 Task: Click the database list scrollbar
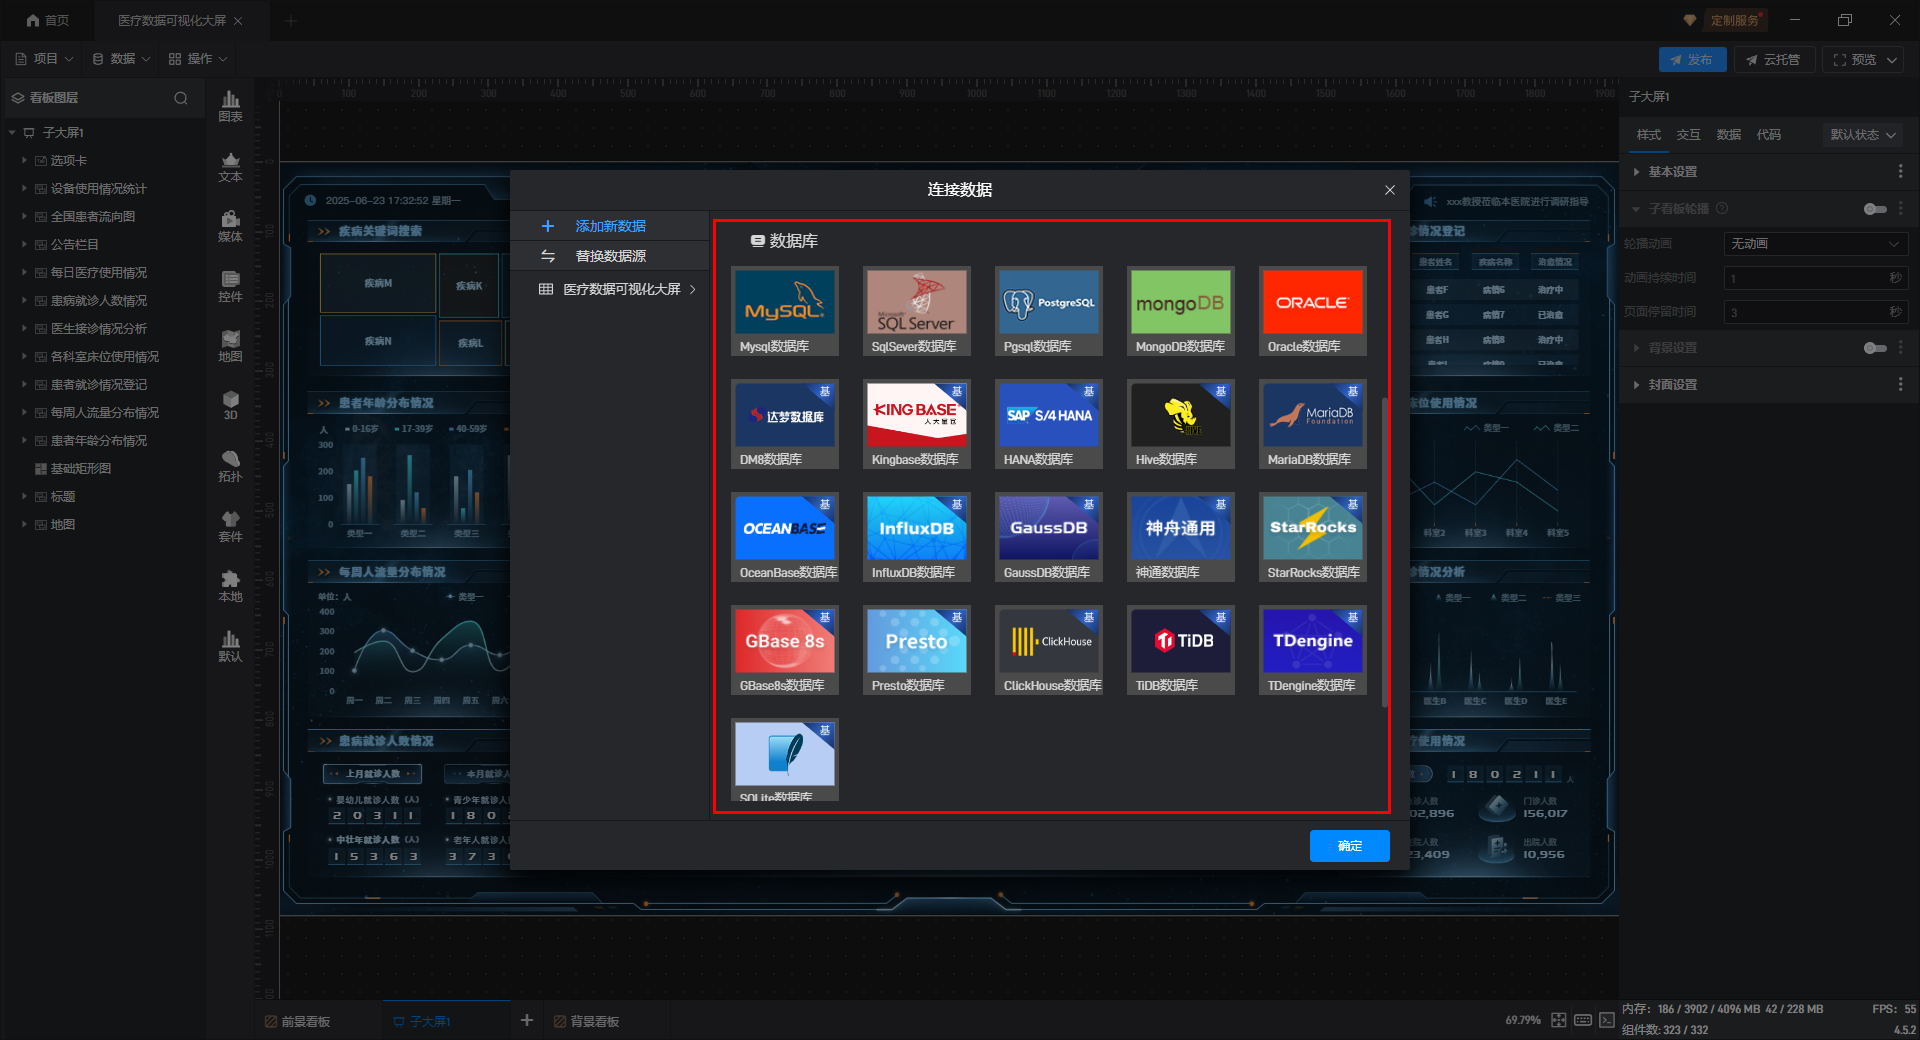(1385, 552)
